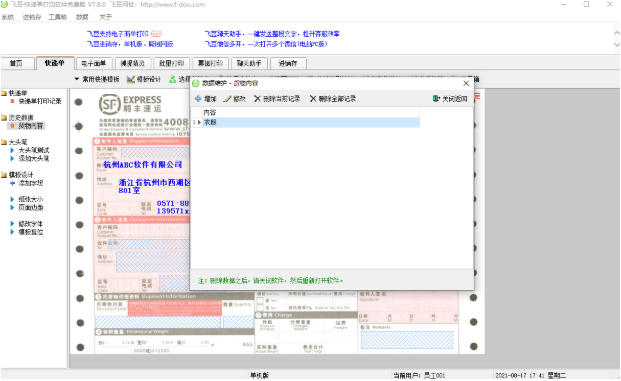Click 删除当前记录 in the dialog toolbar
Screen dimensions: 621x381
click(x=277, y=99)
